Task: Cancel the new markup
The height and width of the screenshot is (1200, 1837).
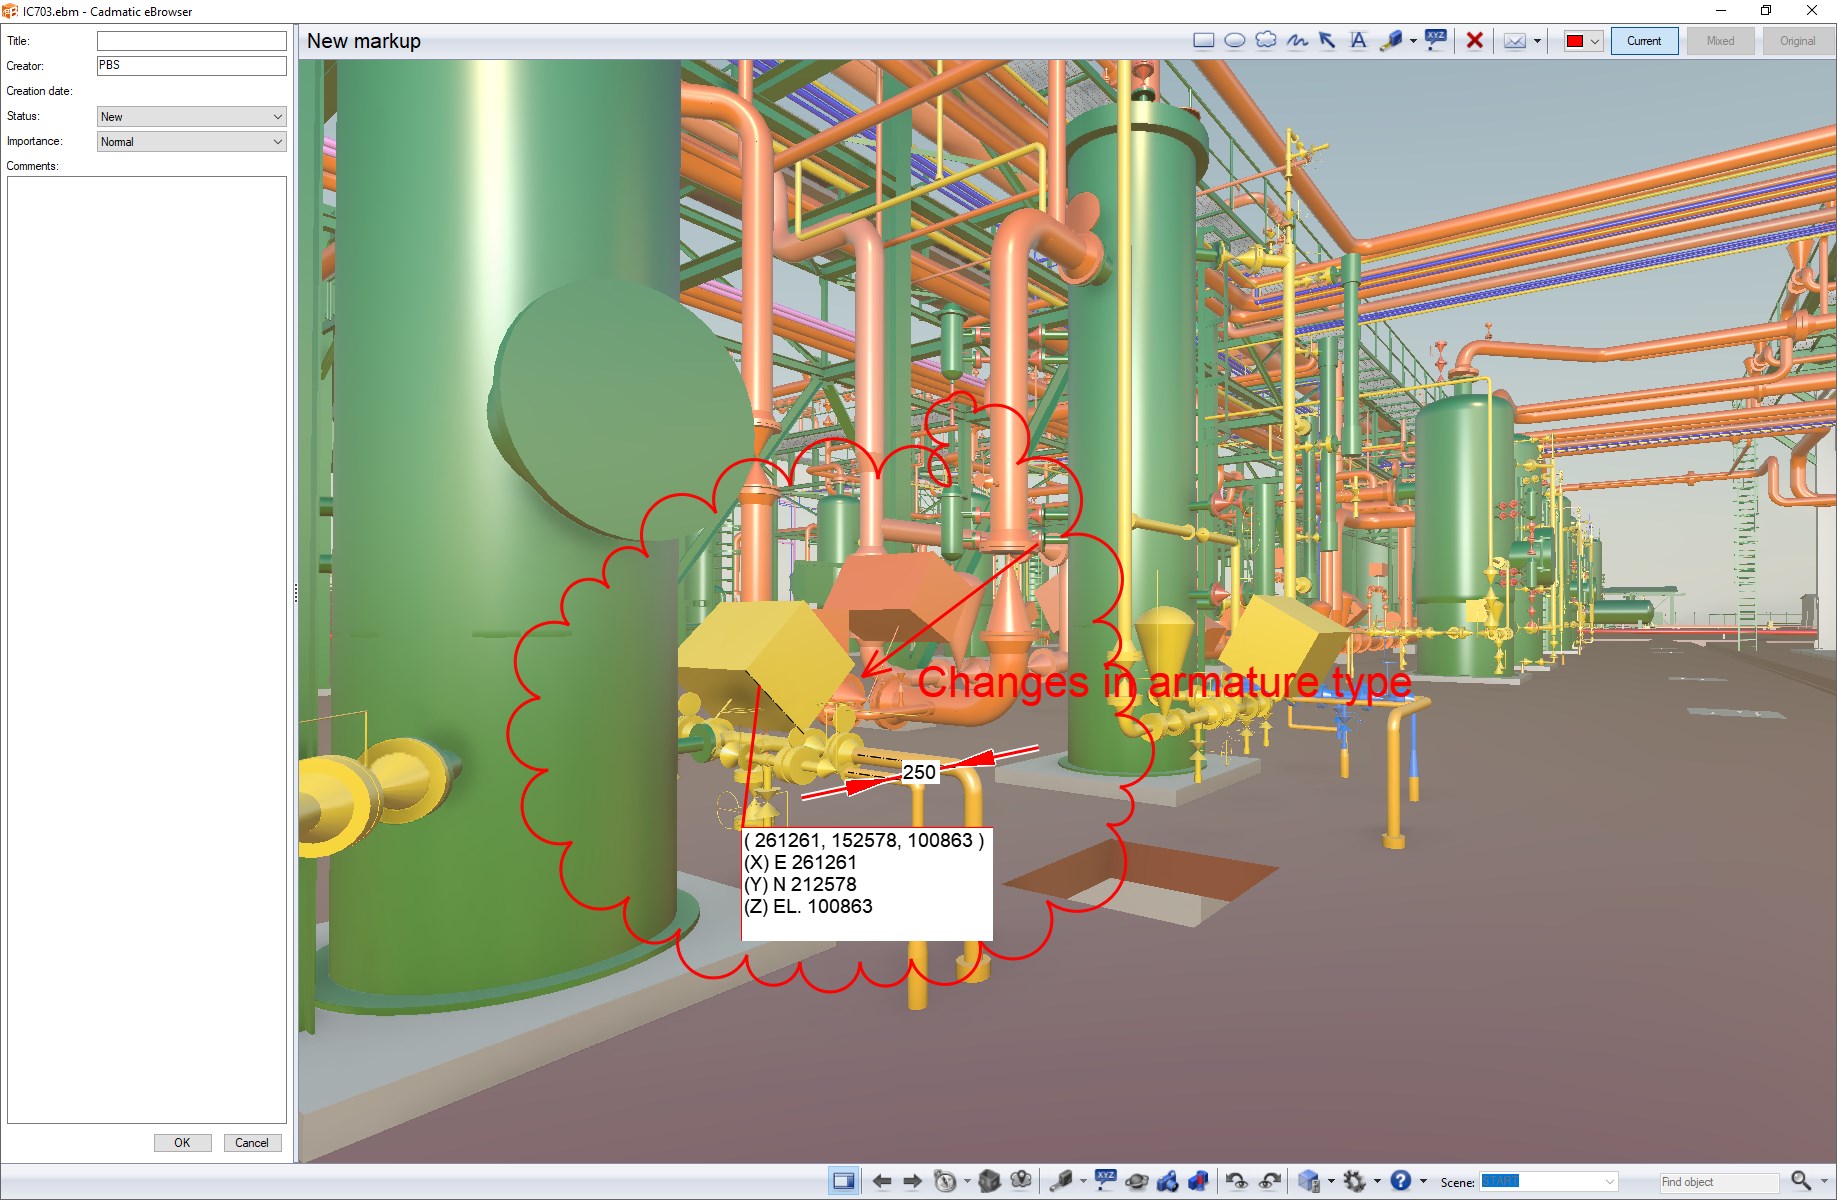Action: 252,1143
